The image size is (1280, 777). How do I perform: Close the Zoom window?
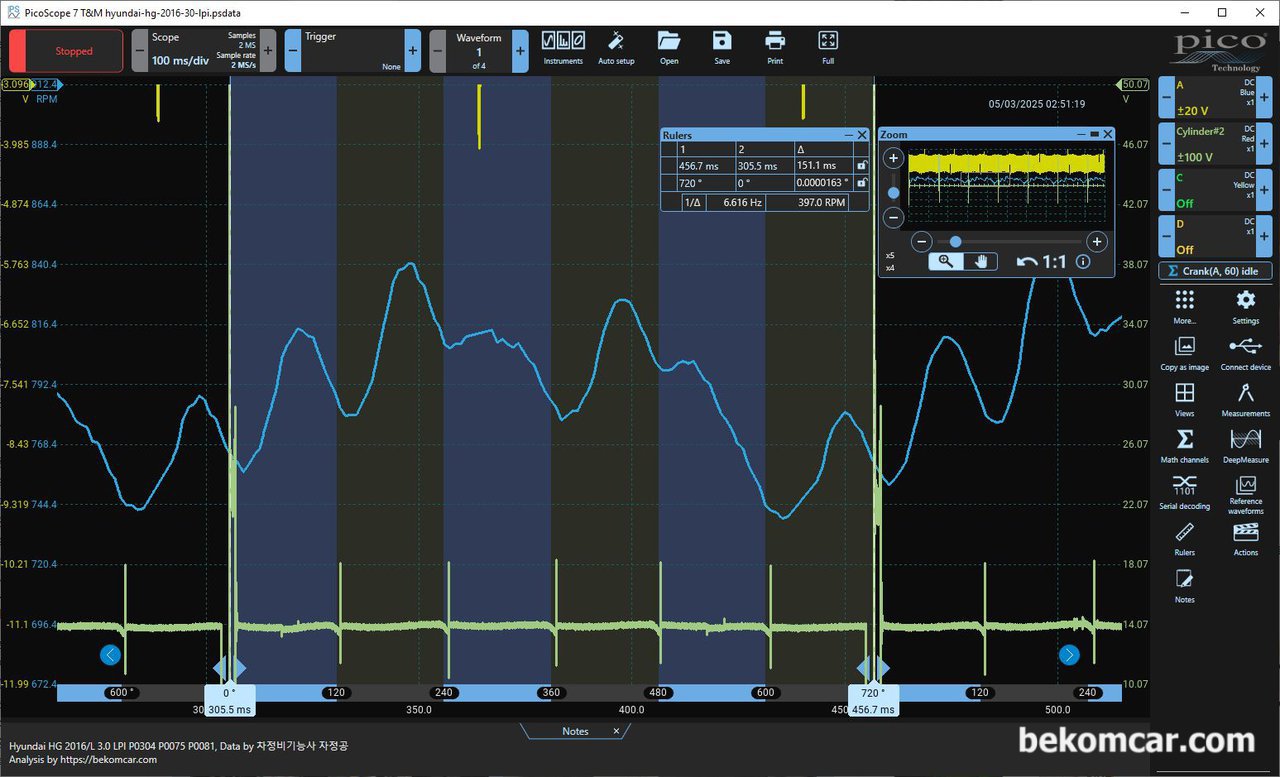pos(1109,134)
